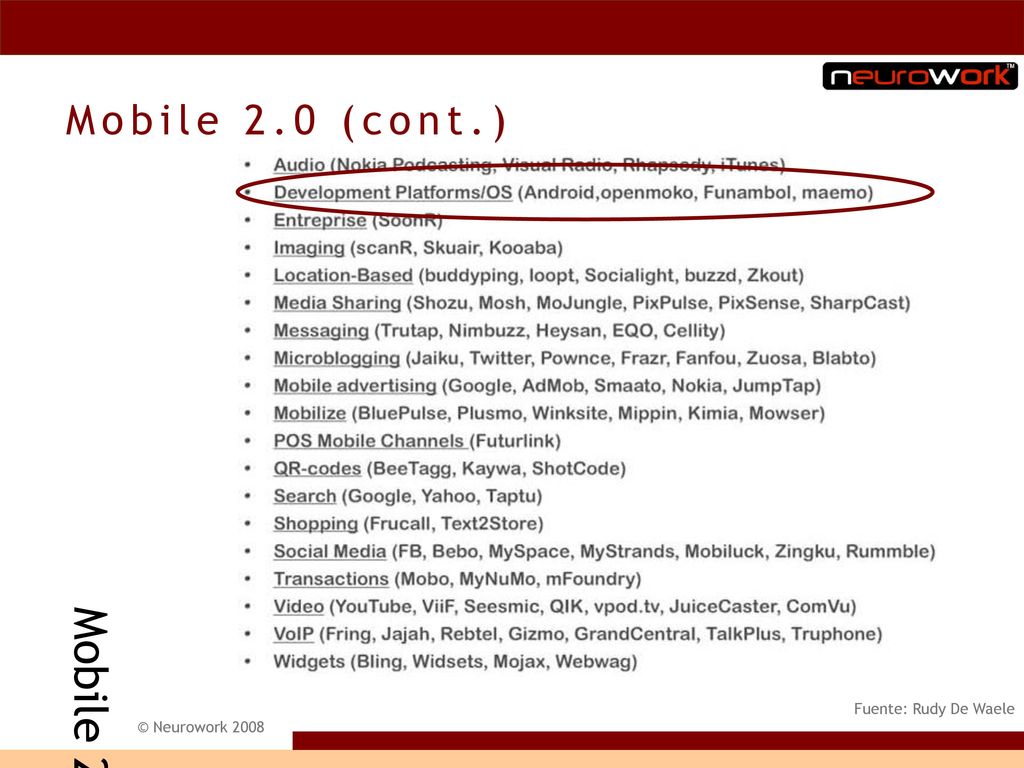
Task: Follow the Entreprise link
Action: (x=320, y=220)
